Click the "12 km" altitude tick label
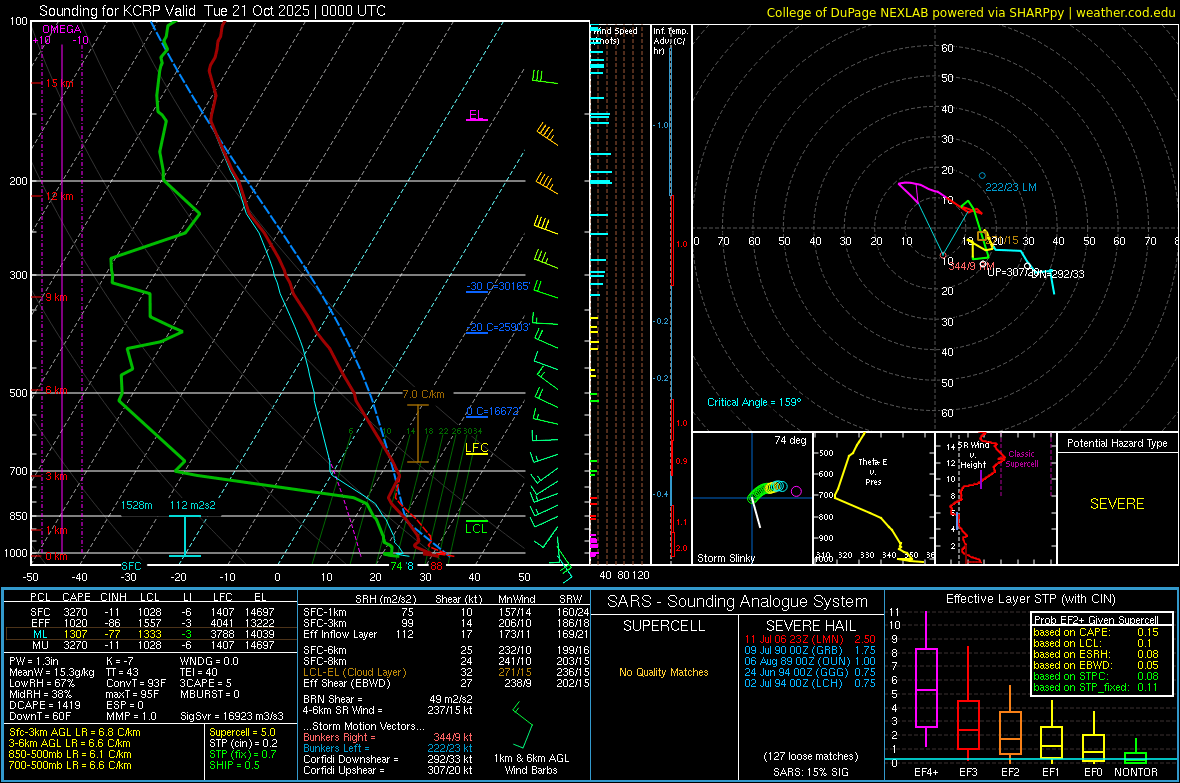 59,197
